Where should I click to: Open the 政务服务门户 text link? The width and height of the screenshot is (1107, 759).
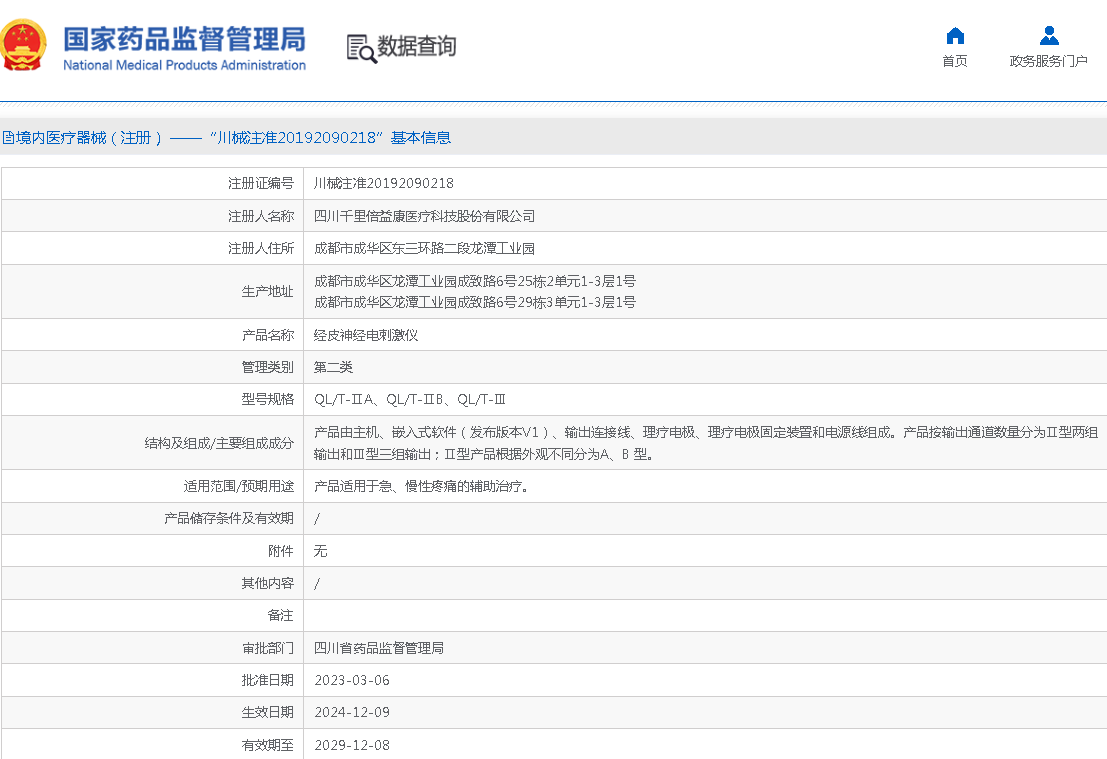[x=1048, y=61]
